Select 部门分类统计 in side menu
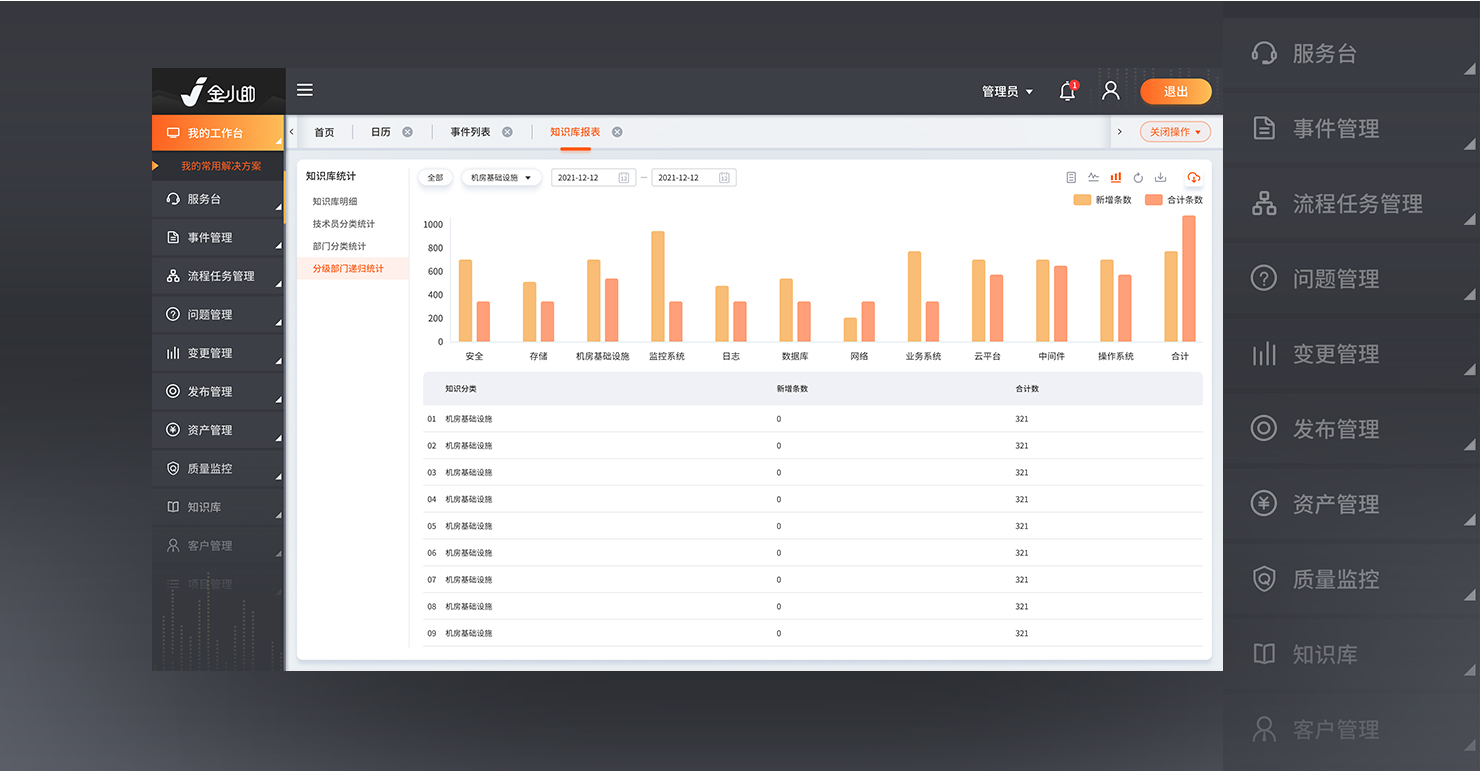 339,246
